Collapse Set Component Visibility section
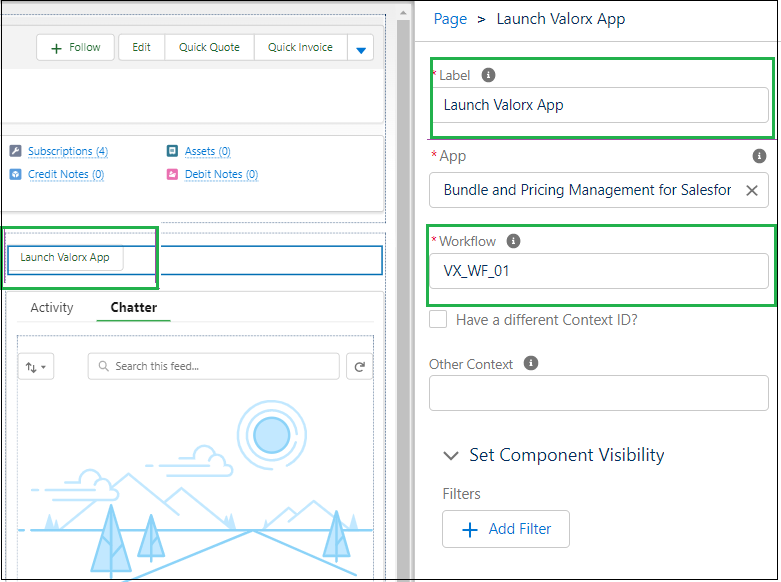Screen dimensions: 781x582 click(451, 455)
